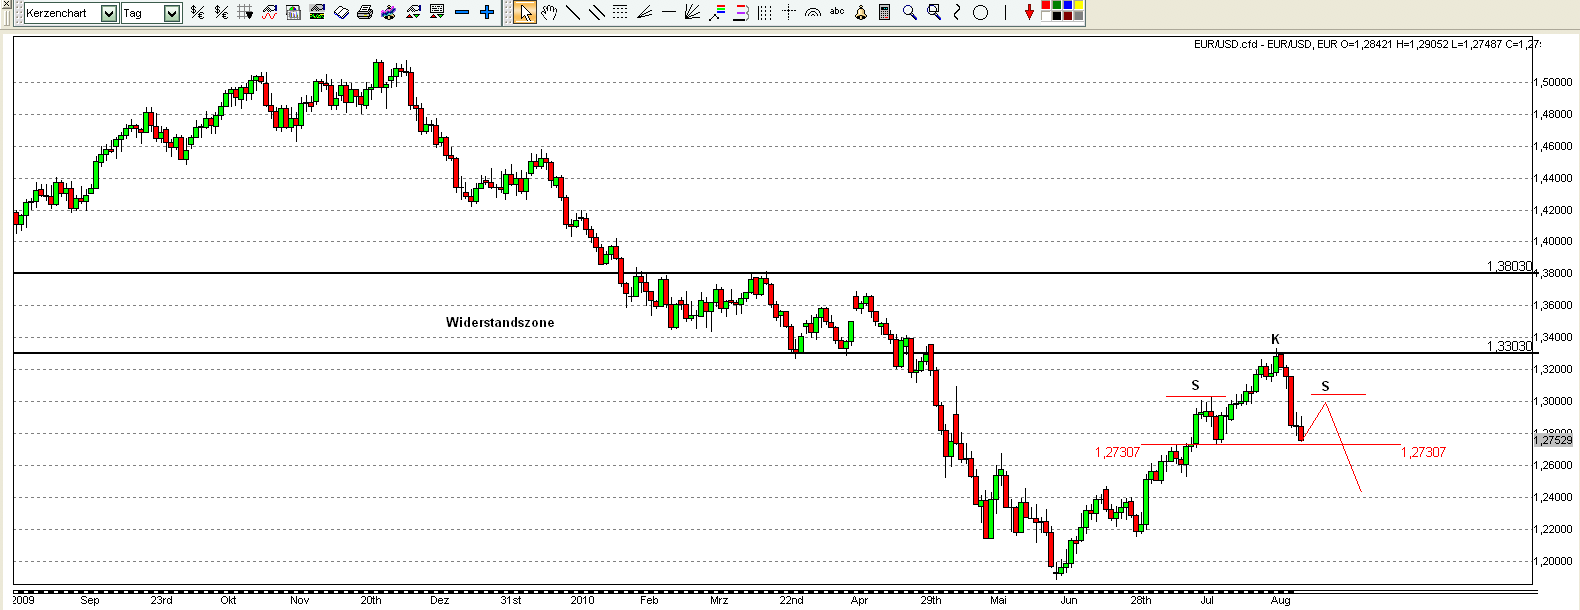Click the monitor with arrows icon
Image resolution: width=1580 pixels, height=610 pixels.
437,12
